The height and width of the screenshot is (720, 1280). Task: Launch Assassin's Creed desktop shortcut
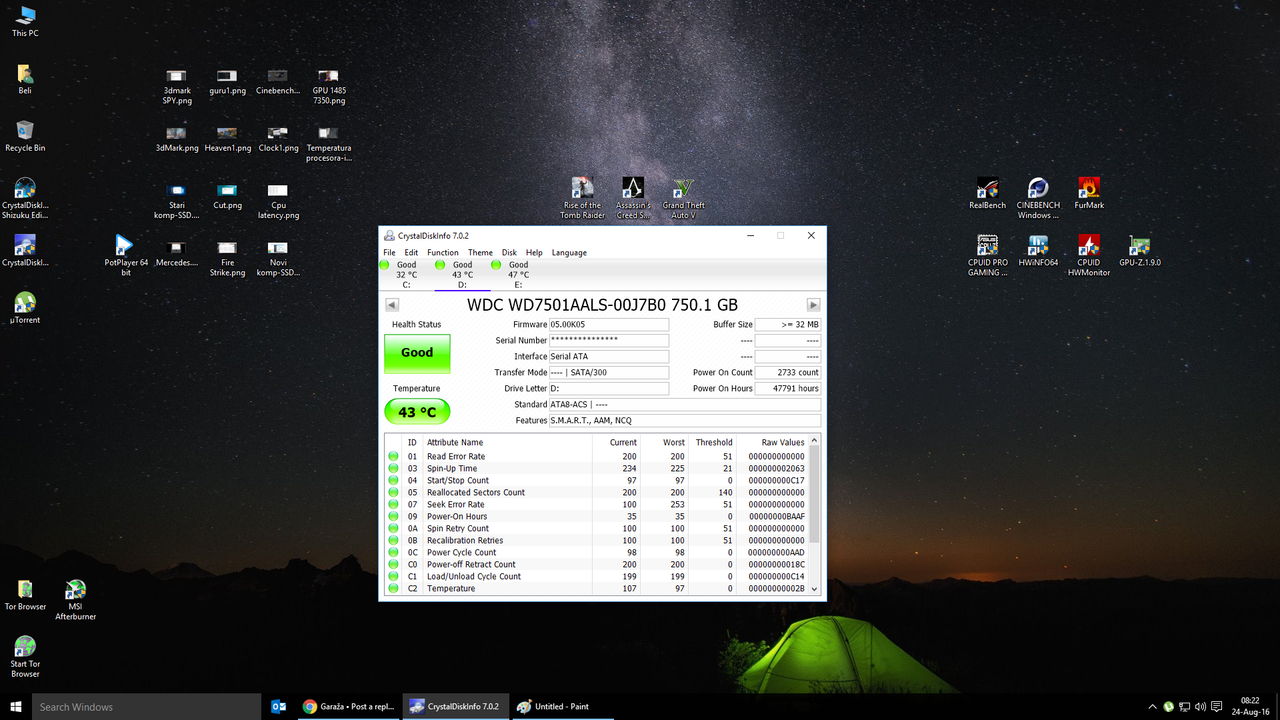pos(632,198)
